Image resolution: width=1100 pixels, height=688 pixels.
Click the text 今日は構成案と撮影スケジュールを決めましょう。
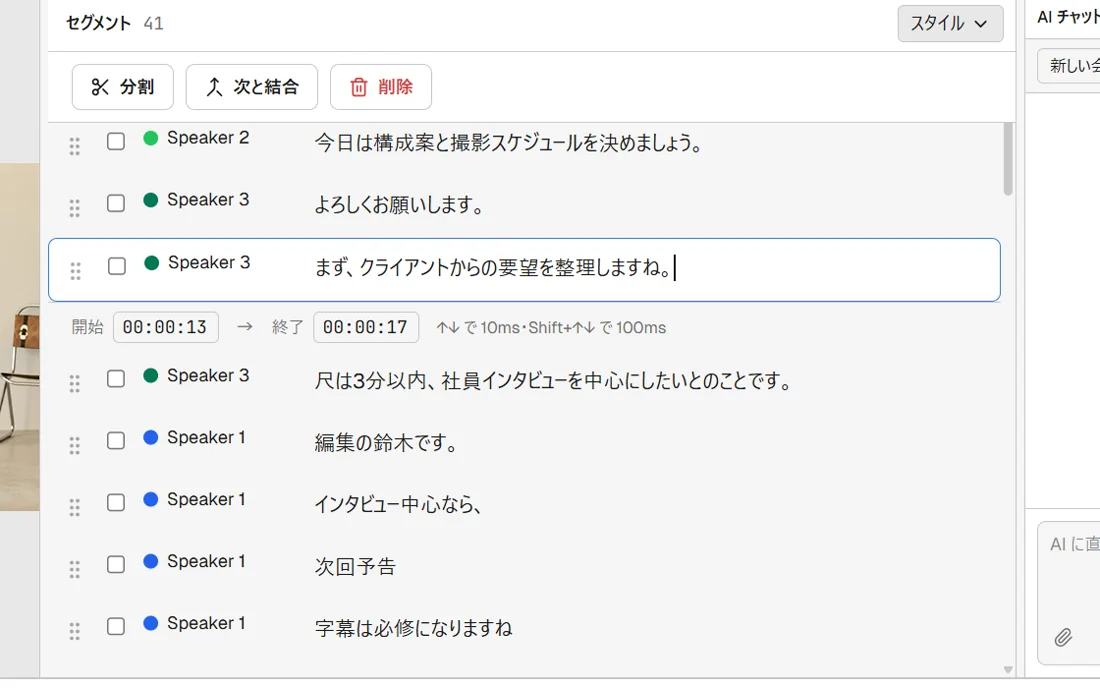point(509,143)
